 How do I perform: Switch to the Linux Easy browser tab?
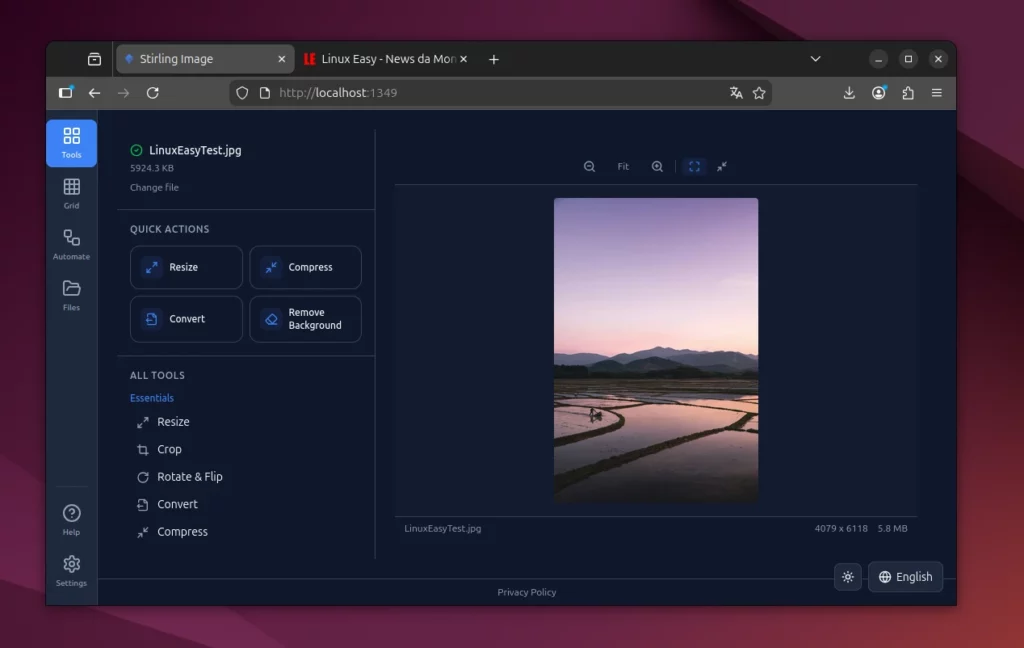tap(380, 59)
